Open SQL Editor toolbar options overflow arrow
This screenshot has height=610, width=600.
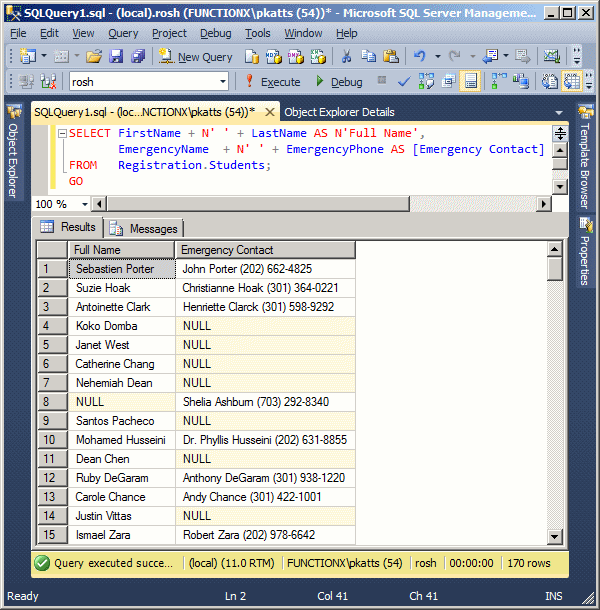589,81
